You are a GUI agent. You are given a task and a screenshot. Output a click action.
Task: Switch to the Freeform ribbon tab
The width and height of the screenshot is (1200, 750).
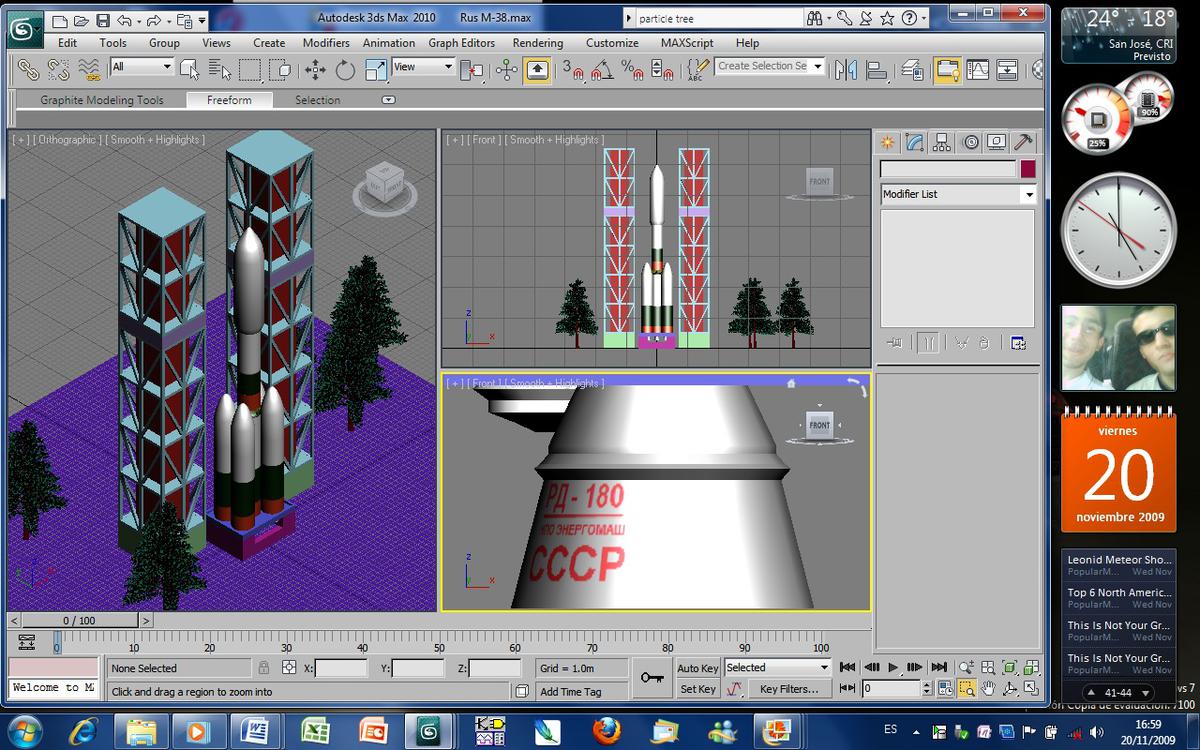(229, 100)
